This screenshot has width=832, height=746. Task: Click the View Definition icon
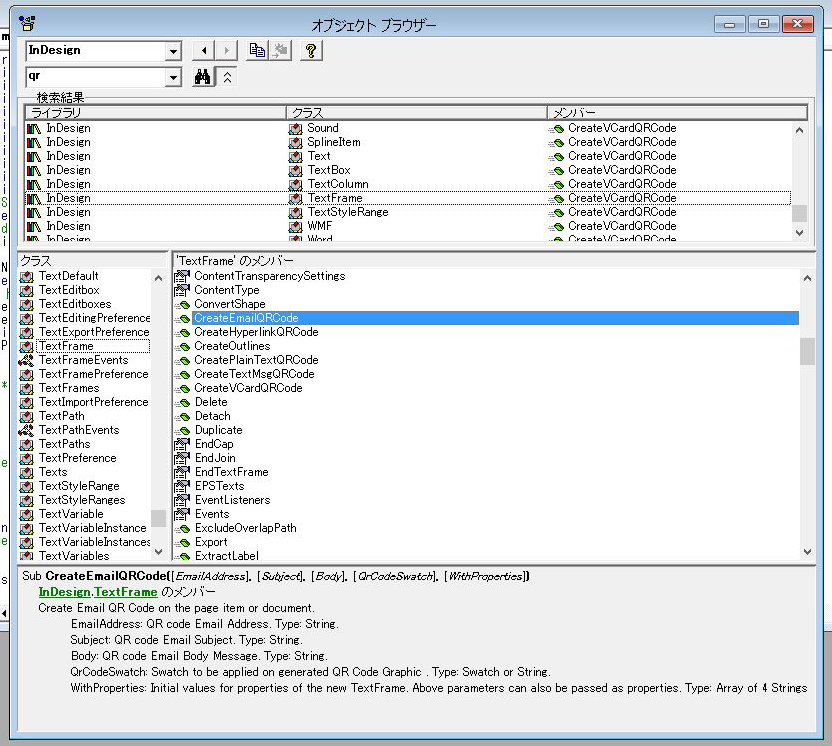[280, 51]
